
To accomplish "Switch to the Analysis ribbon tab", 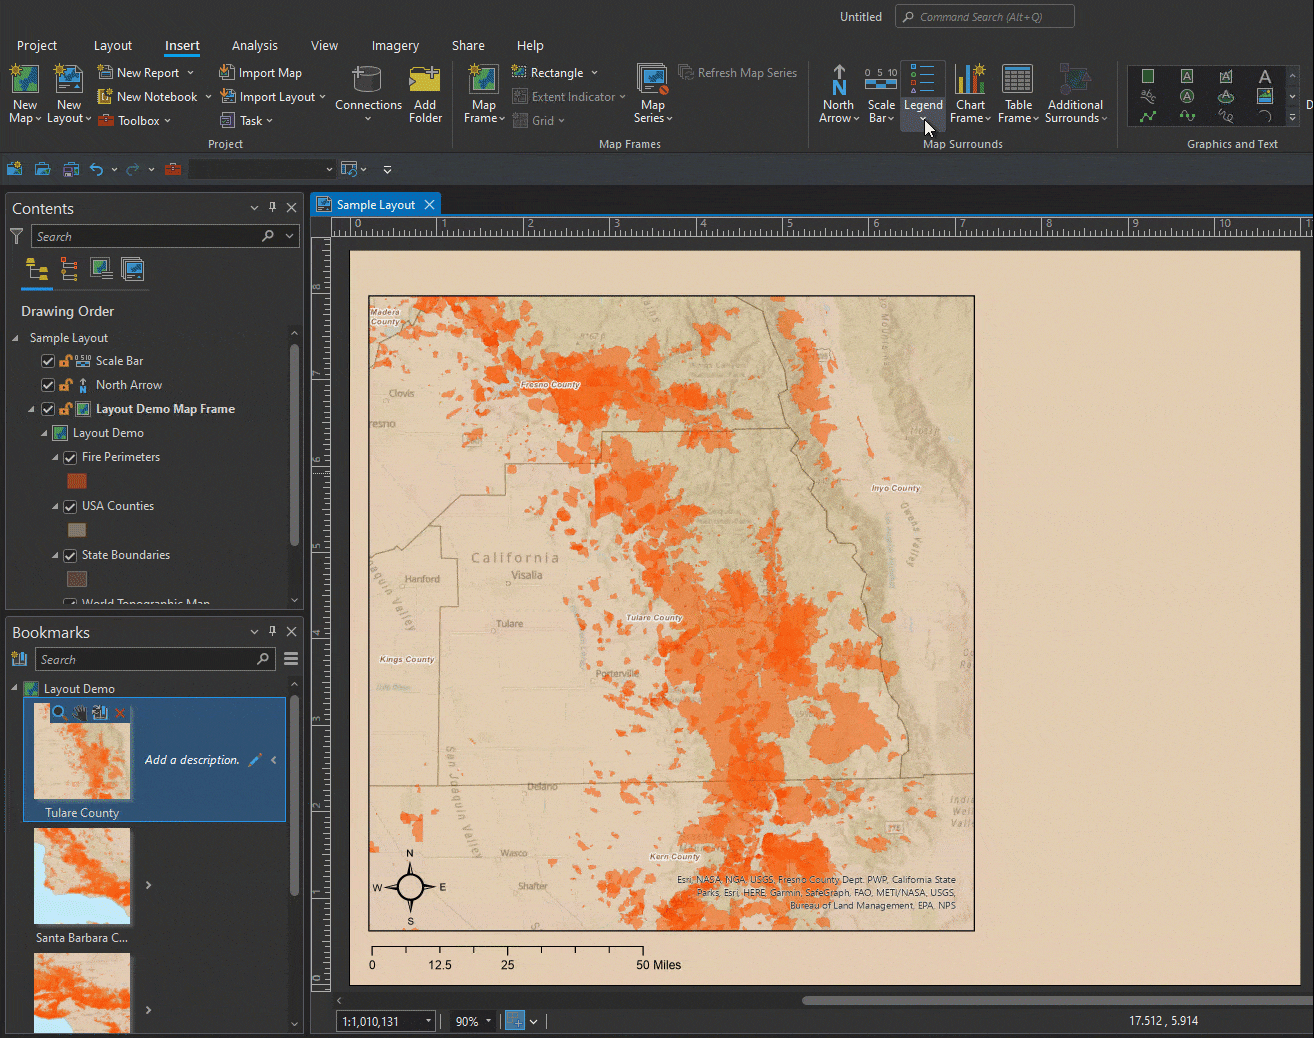I will point(254,46).
